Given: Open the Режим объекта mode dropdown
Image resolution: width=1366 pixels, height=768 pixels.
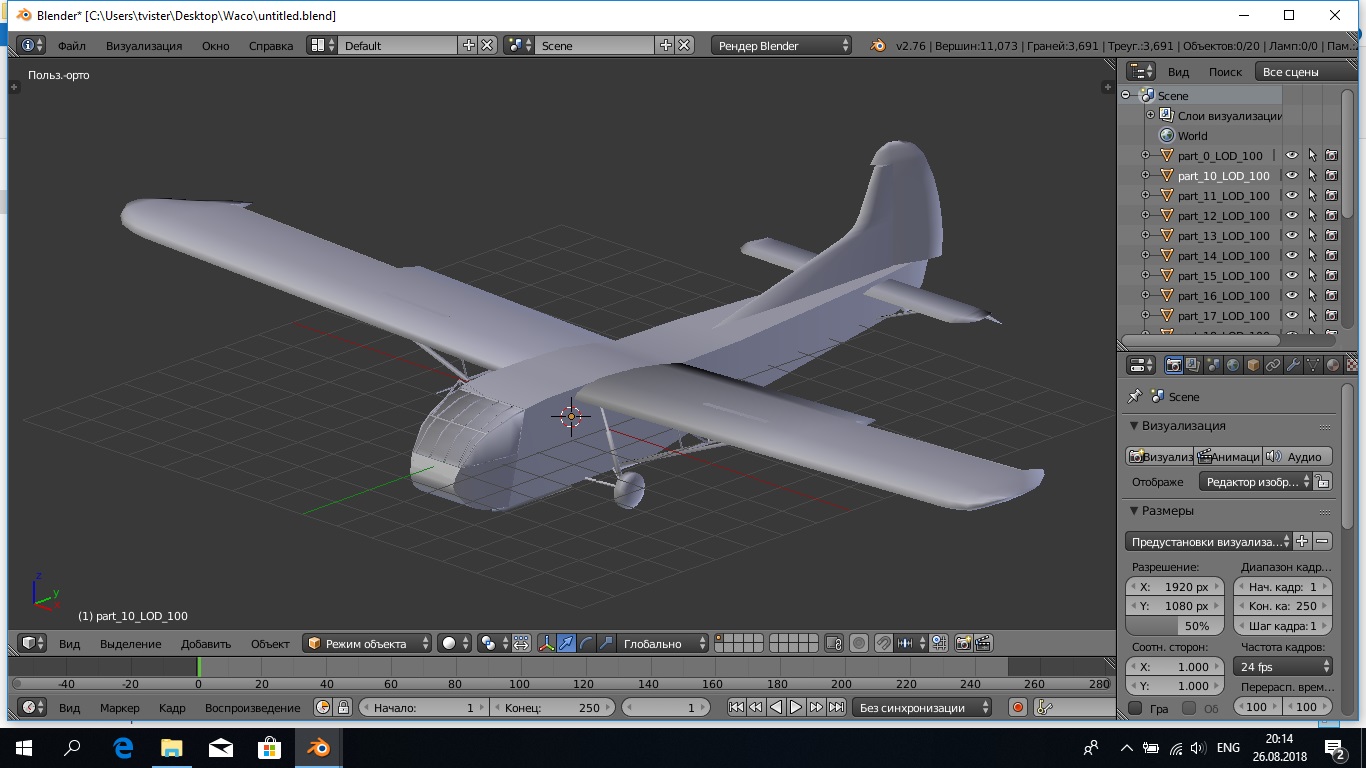Looking at the screenshot, I should [x=367, y=643].
